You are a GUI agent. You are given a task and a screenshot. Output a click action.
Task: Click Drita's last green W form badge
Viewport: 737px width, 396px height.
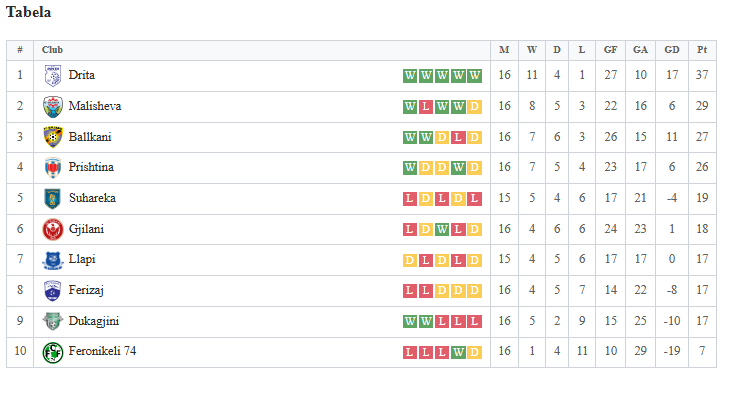pyautogui.click(x=475, y=76)
